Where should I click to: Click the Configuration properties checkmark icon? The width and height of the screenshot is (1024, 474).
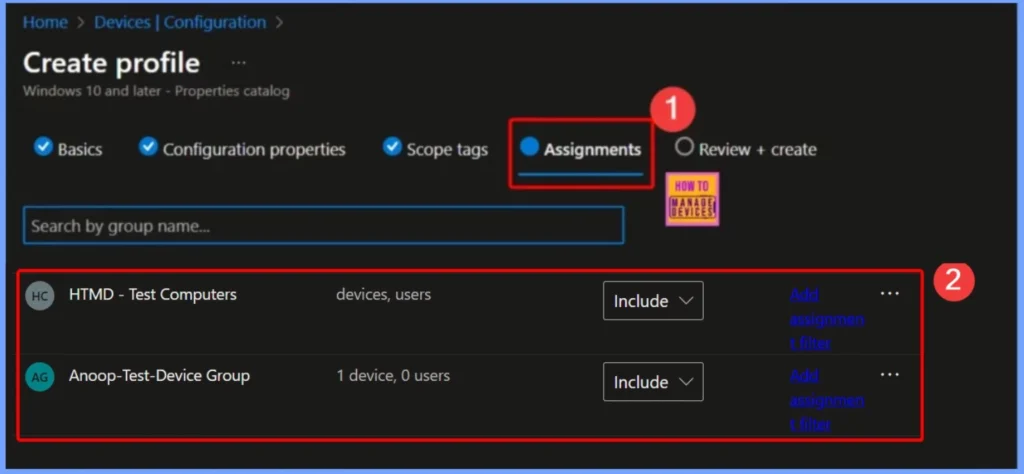[148, 147]
